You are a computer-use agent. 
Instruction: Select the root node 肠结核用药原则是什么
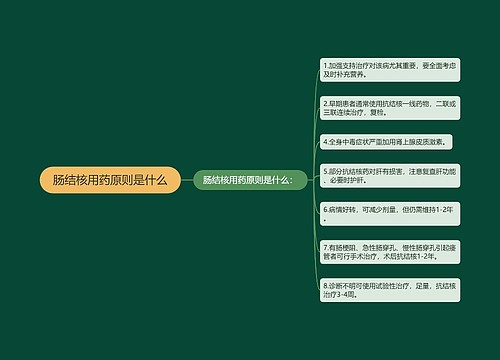[110, 180]
